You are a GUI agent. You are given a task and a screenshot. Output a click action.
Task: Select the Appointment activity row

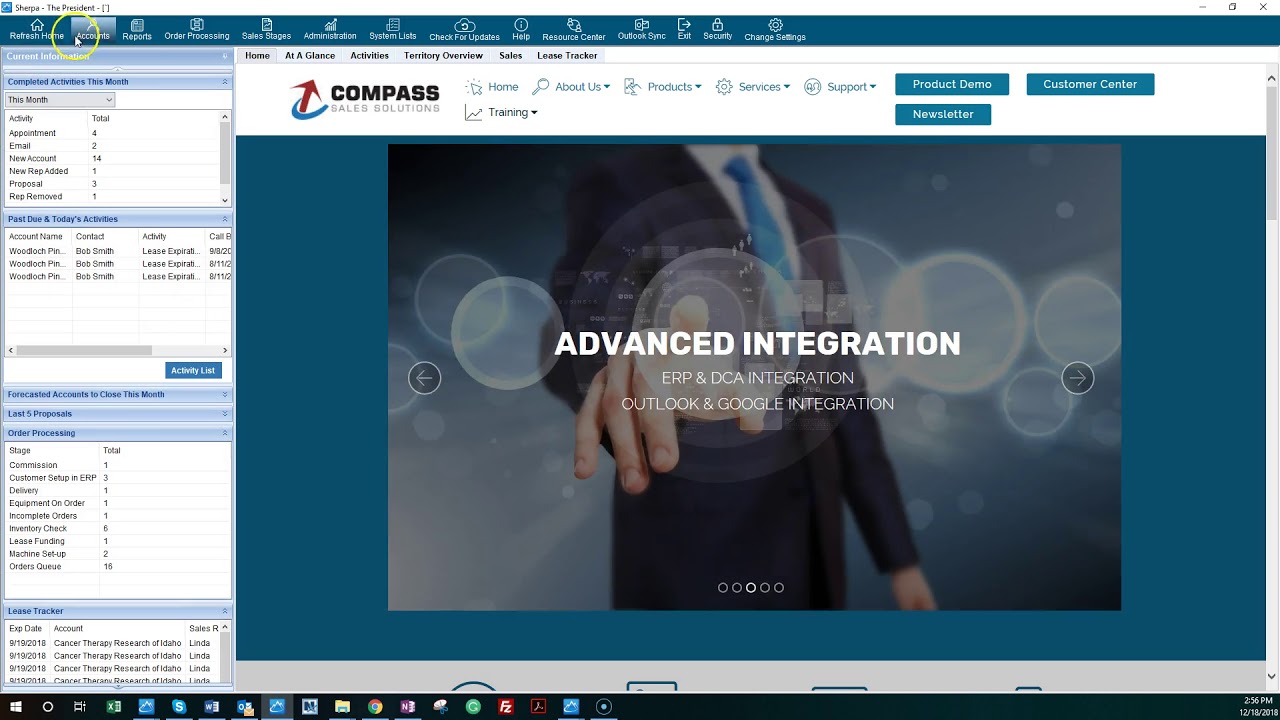pyautogui.click(x=112, y=133)
